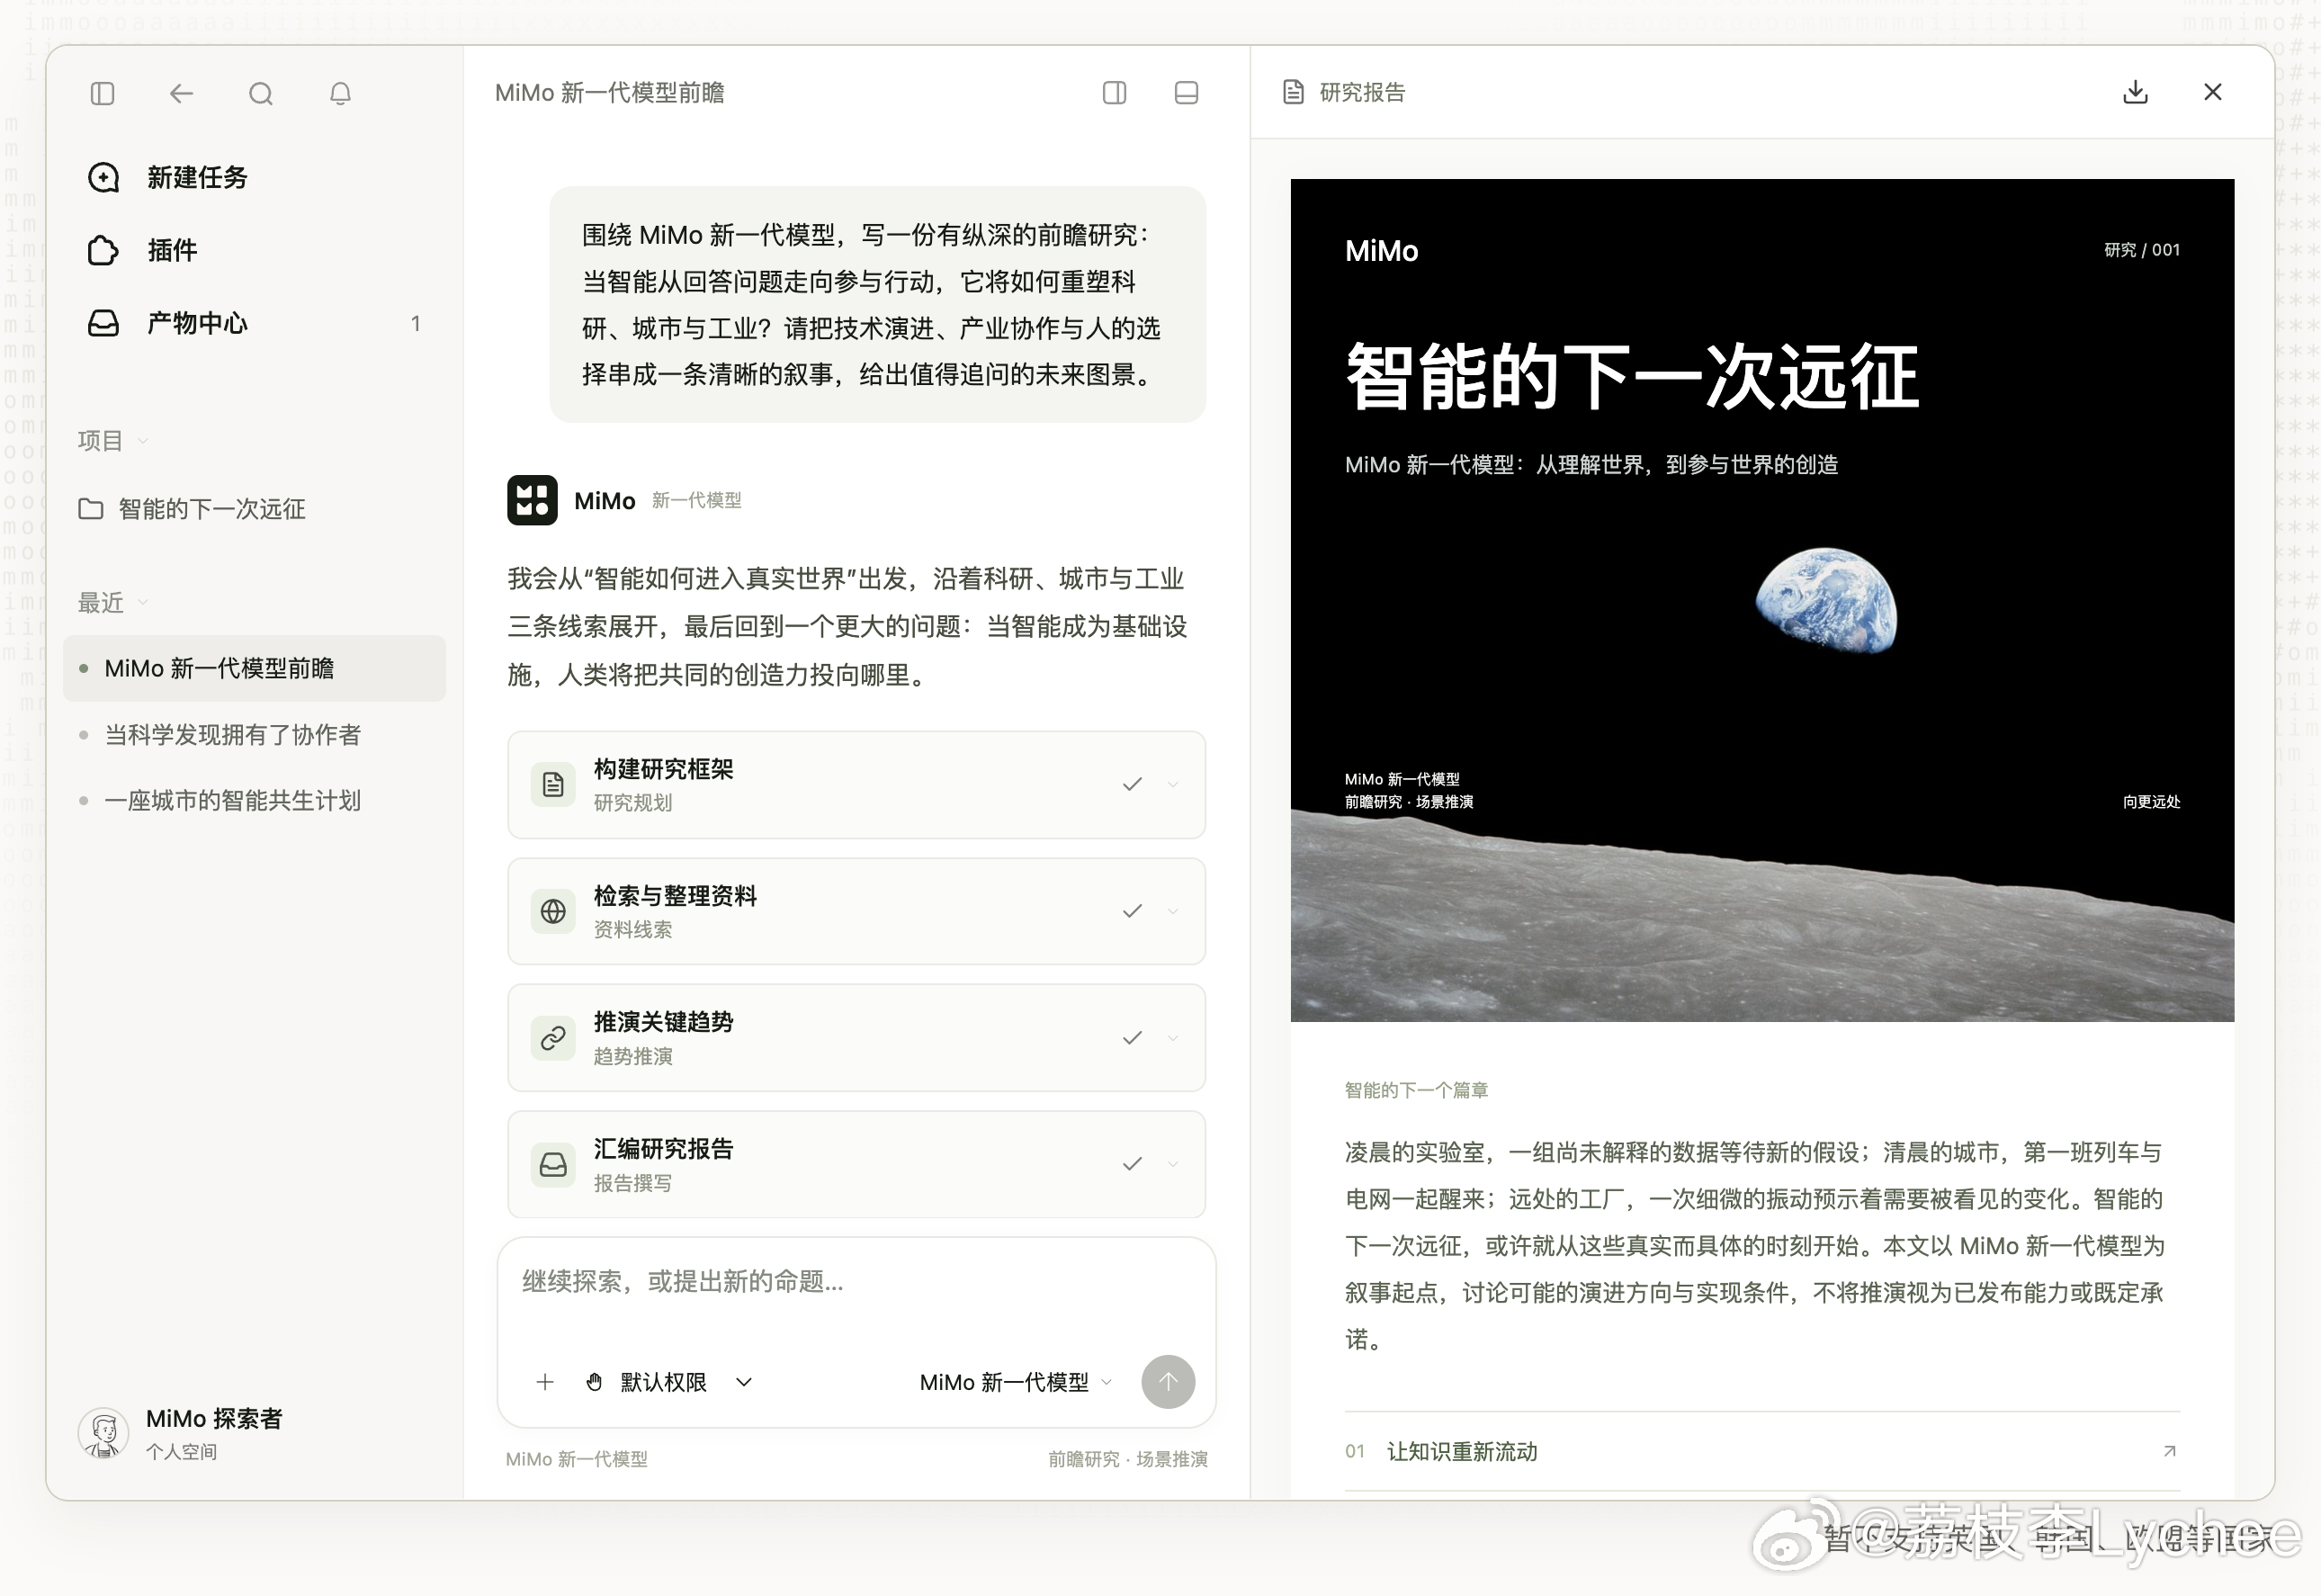Click checkmark on 检索与整理资料 step
This screenshot has height=1596, width=2321.
point(1132,911)
